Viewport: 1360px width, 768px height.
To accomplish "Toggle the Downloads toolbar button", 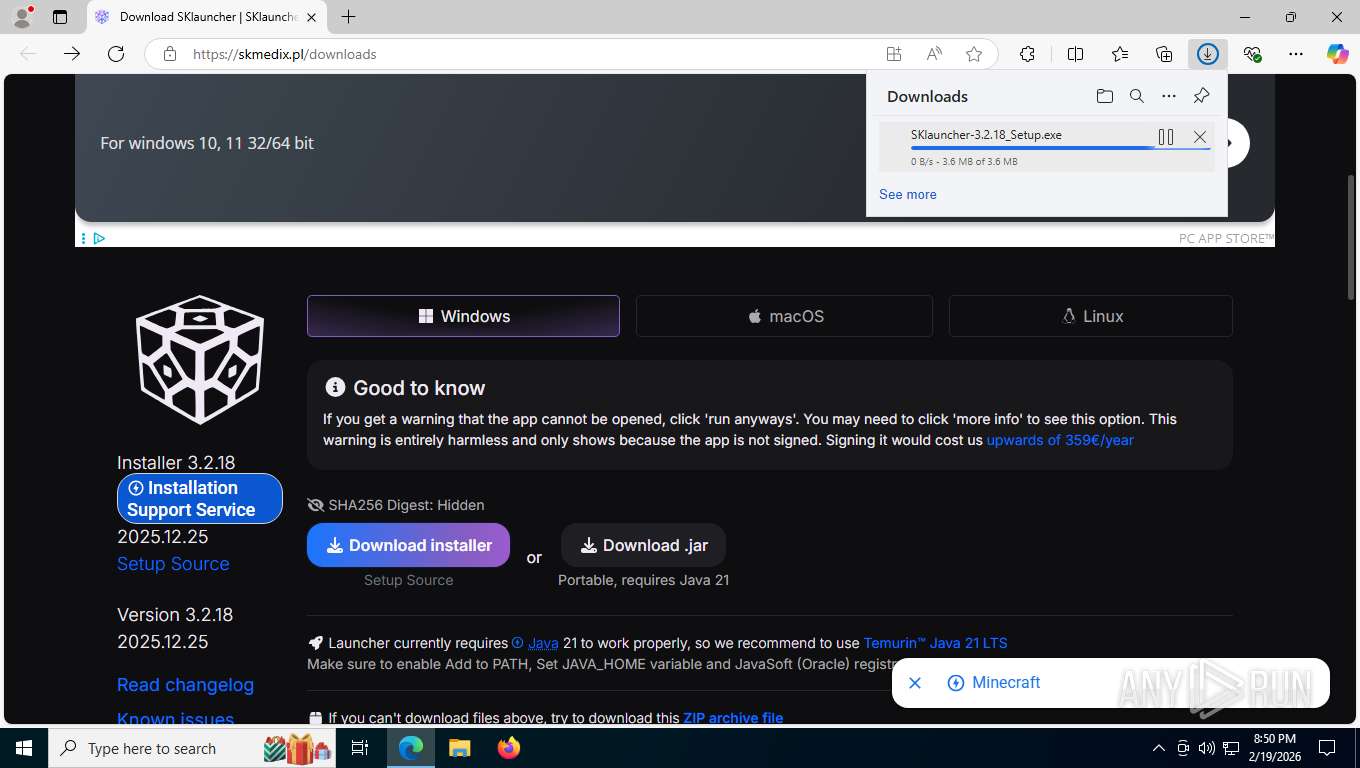I will click(1208, 54).
